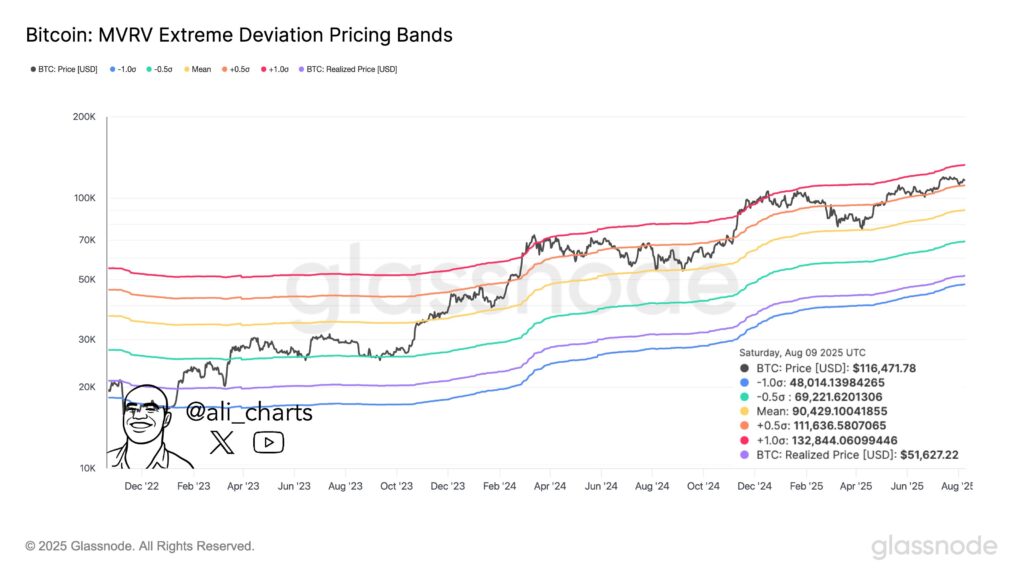The image size is (1024, 576).
Task: Click the 'Apr '24' x-axis label
Action: [550, 486]
